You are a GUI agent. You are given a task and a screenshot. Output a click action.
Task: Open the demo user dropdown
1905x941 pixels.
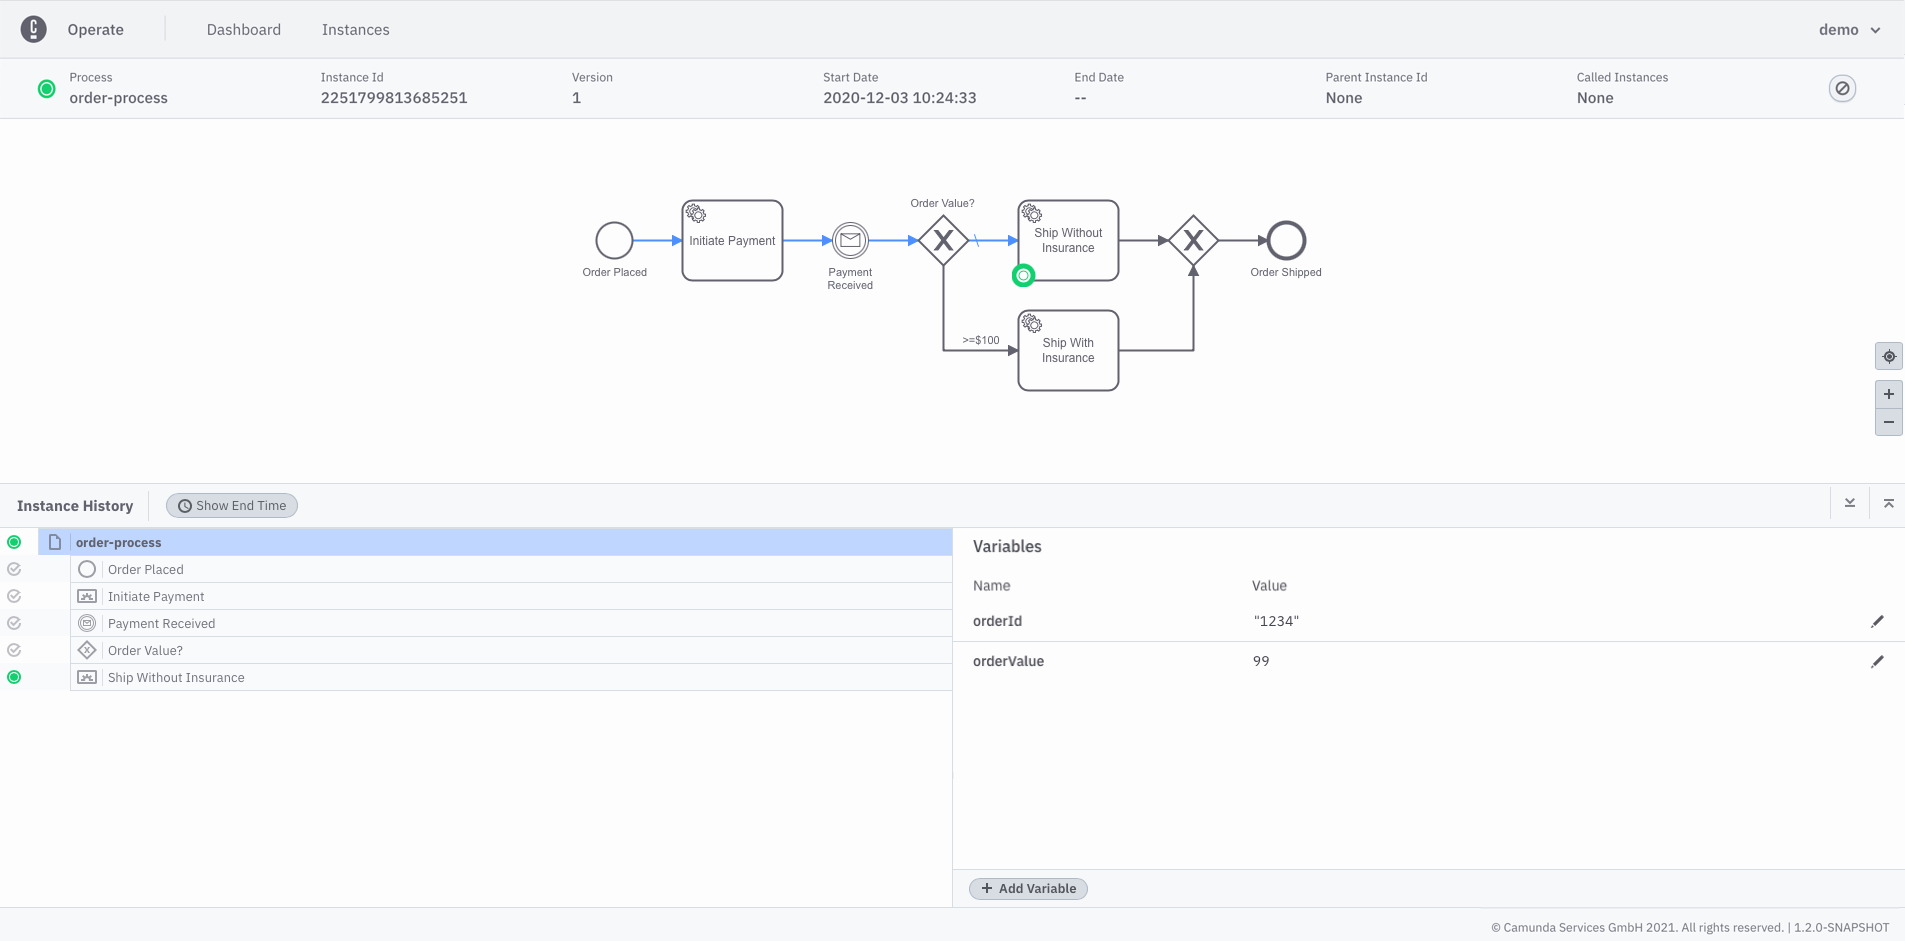[x=1846, y=29]
